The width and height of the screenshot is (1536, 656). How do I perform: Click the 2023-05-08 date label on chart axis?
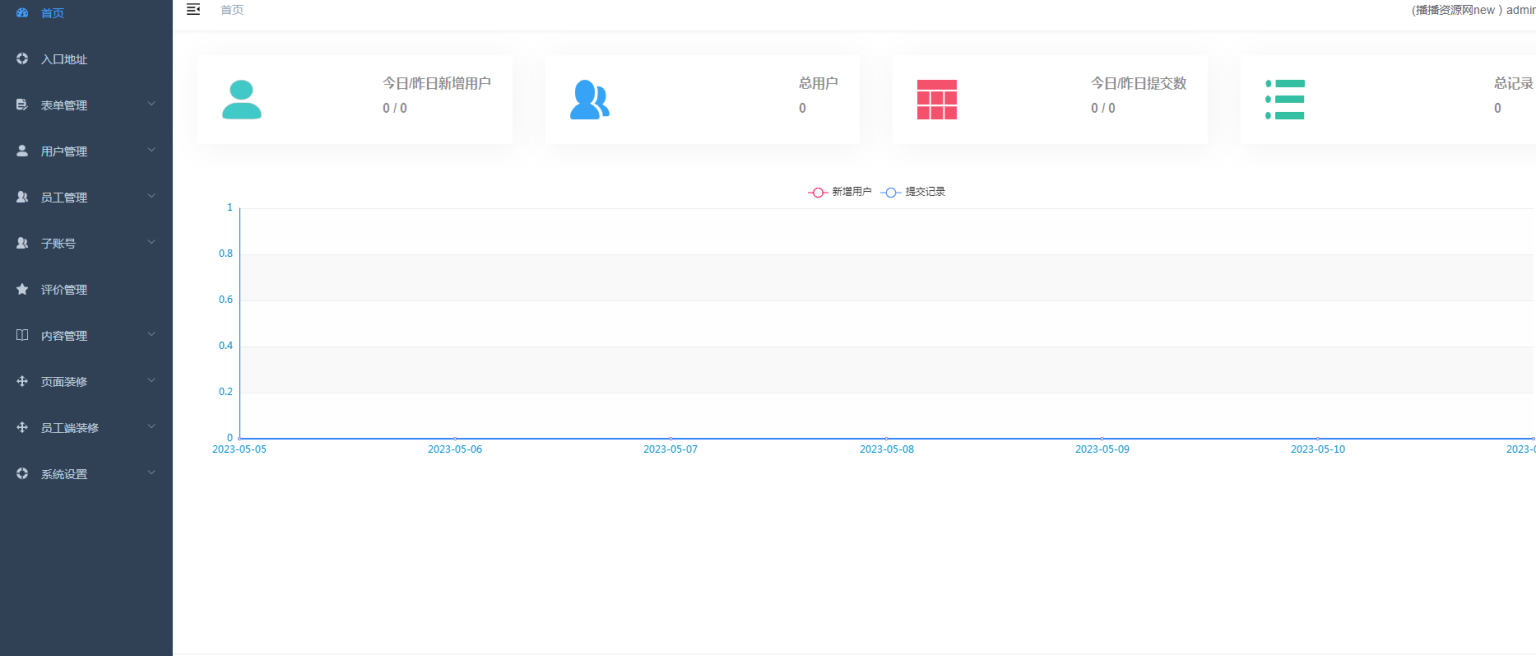(886, 449)
